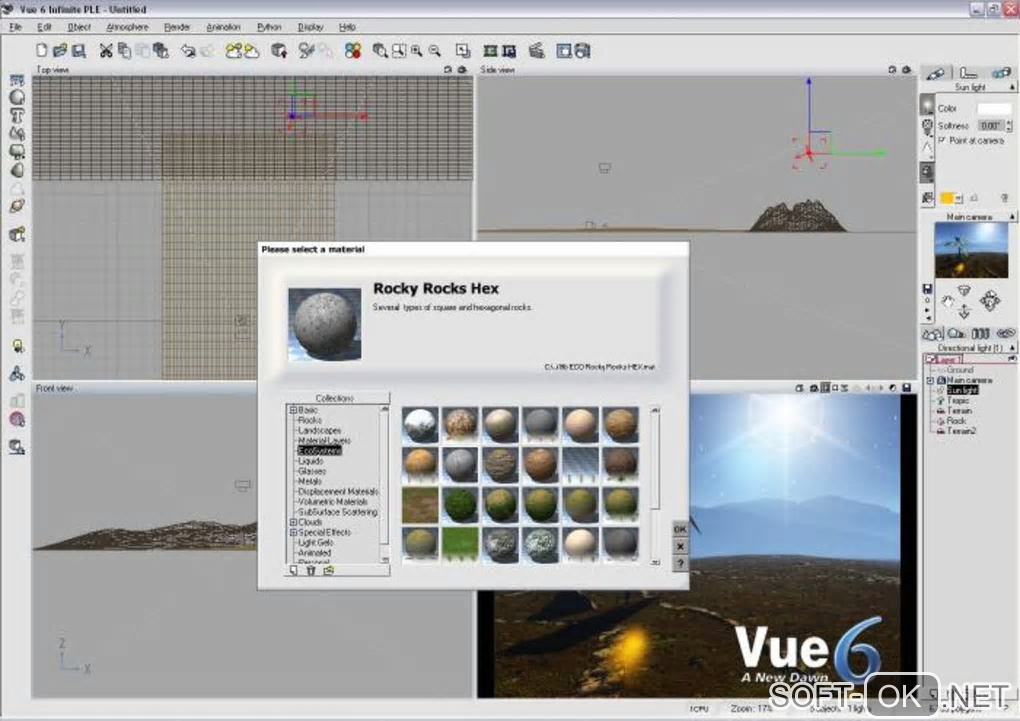The width and height of the screenshot is (1020, 721).
Task: Open the Edit menu
Action: [44, 27]
